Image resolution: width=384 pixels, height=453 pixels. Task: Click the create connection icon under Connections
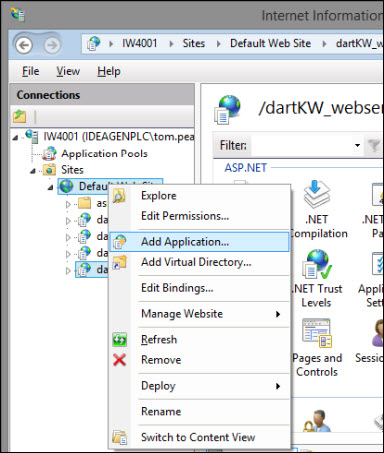tap(20, 116)
